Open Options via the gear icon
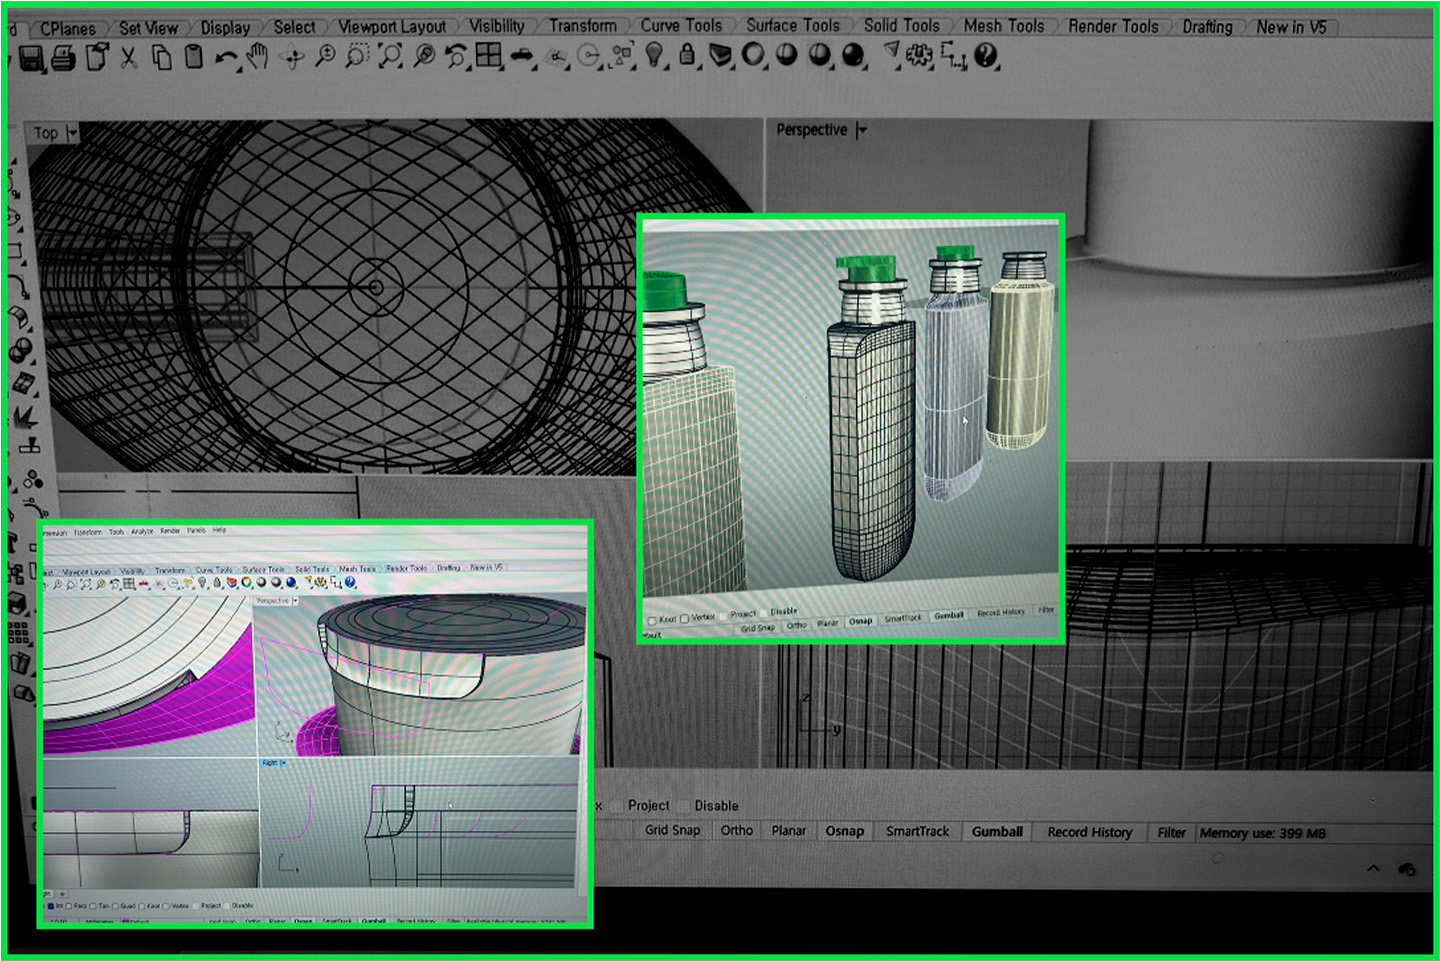 tap(919, 57)
